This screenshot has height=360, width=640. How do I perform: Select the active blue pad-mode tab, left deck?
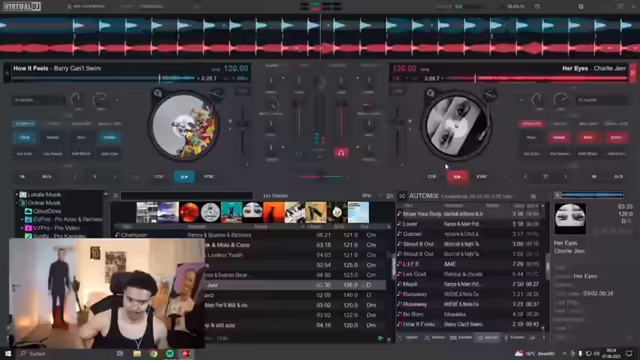point(25,123)
